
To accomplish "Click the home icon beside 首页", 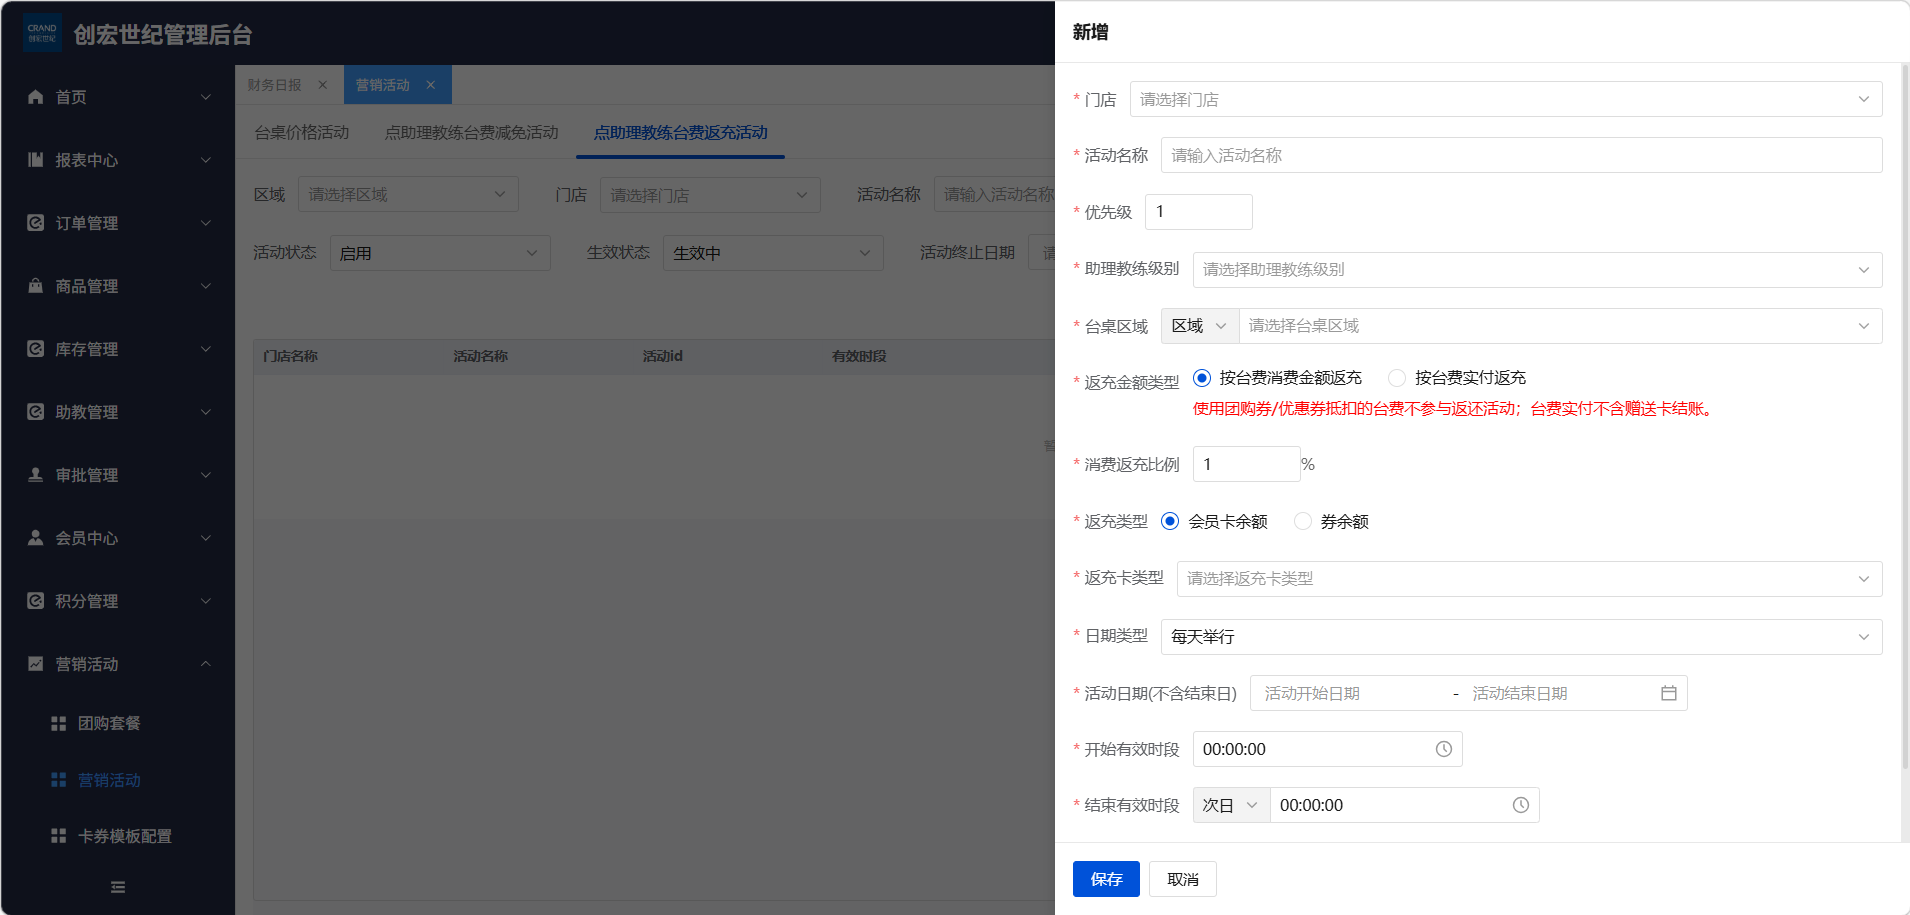I will tap(36, 97).
